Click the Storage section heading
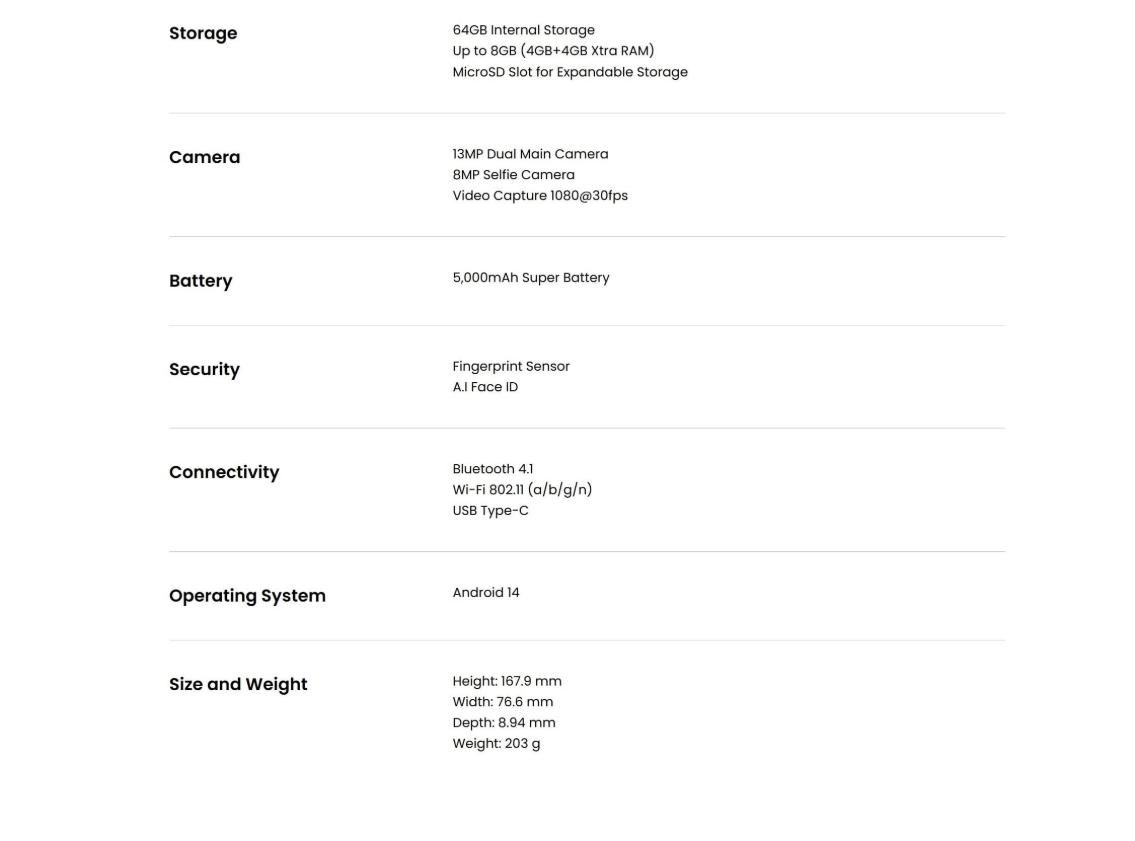 203,33
